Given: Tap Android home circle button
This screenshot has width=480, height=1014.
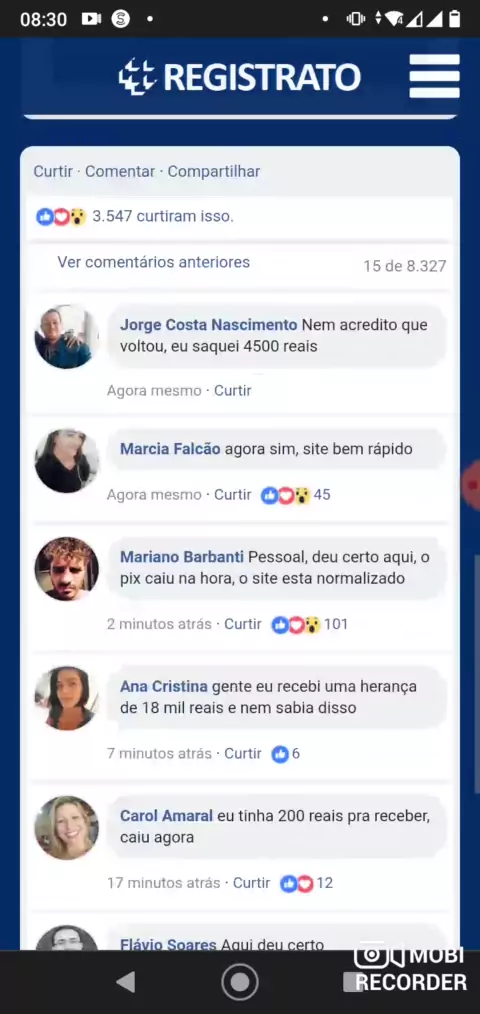Looking at the screenshot, I should 239,982.
